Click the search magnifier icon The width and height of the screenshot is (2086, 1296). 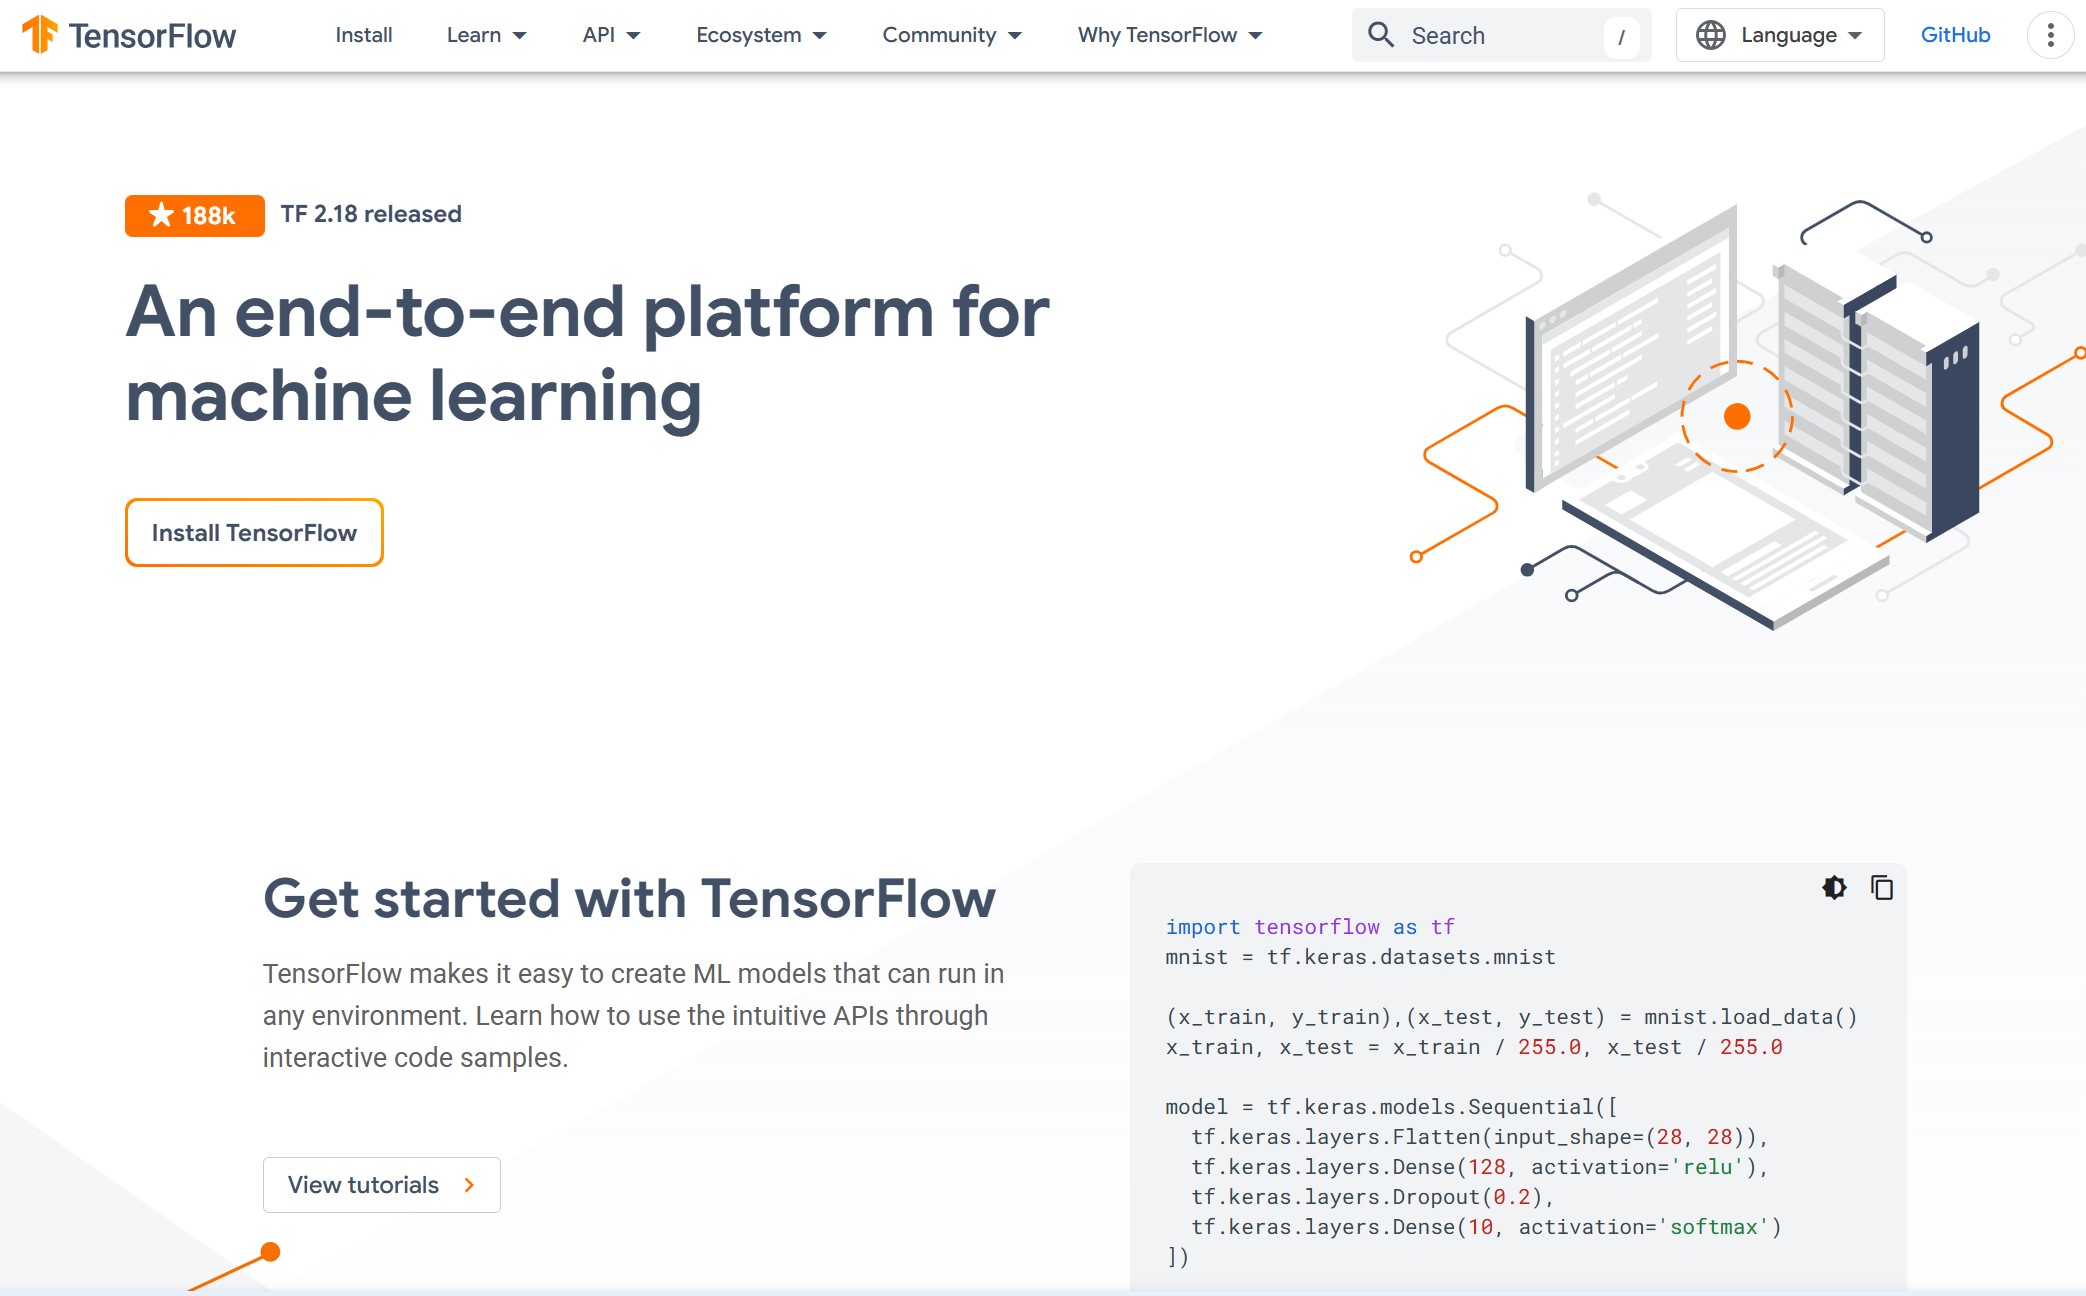click(1381, 35)
